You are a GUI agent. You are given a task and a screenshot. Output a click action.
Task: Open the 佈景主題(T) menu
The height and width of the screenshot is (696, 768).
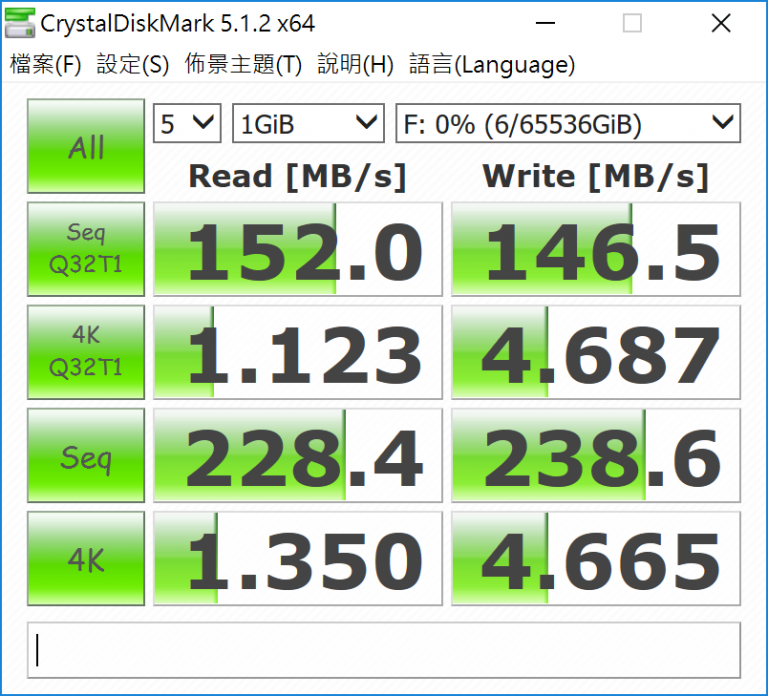[x=243, y=64]
